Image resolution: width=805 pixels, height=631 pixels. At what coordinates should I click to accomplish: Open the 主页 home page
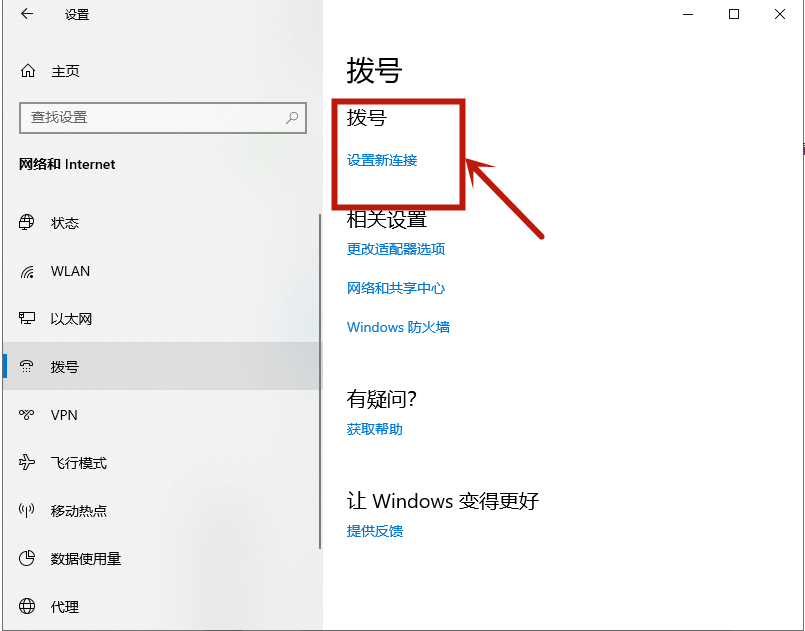click(x=162, y=70)
